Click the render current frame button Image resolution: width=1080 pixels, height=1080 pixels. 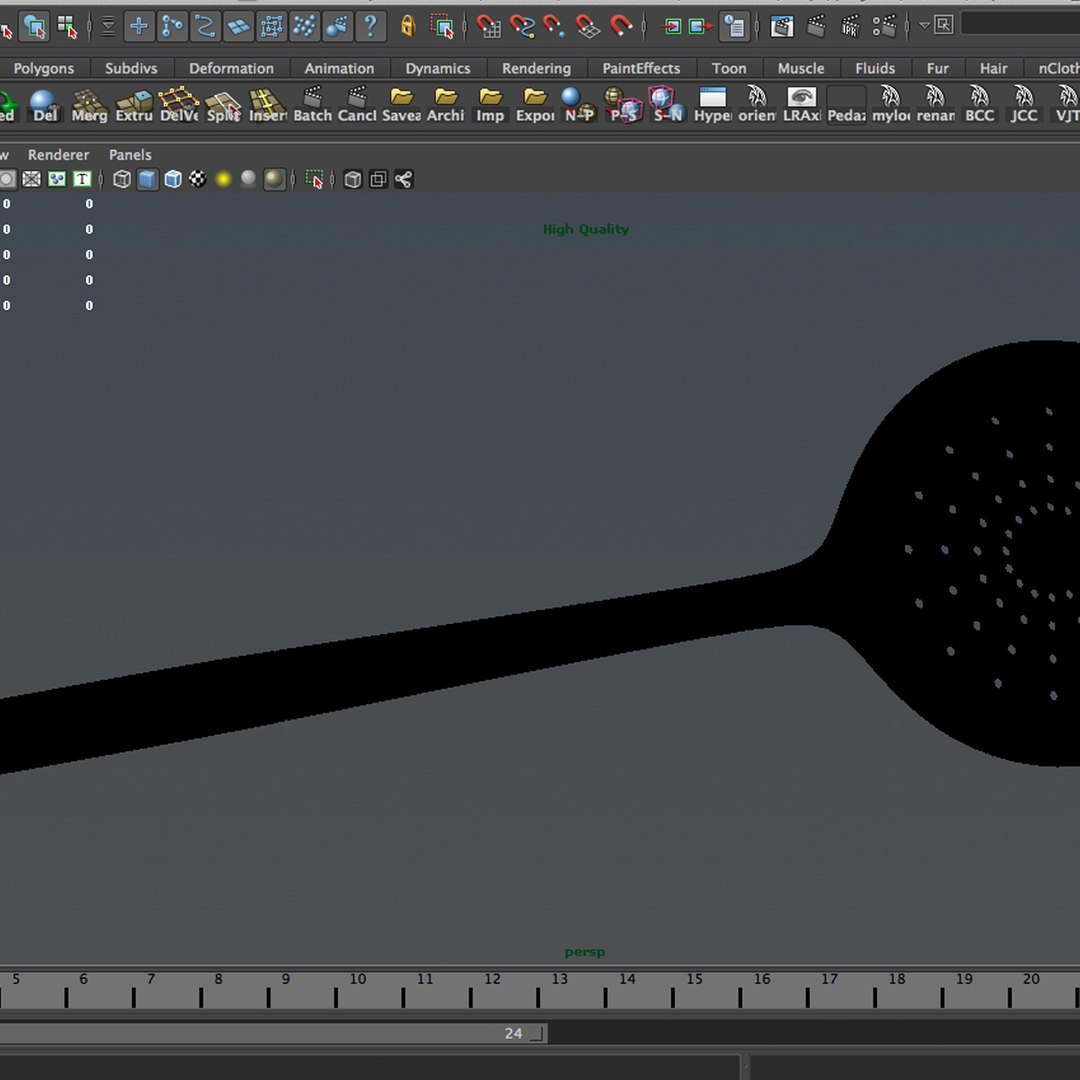(x=816, y=26)
